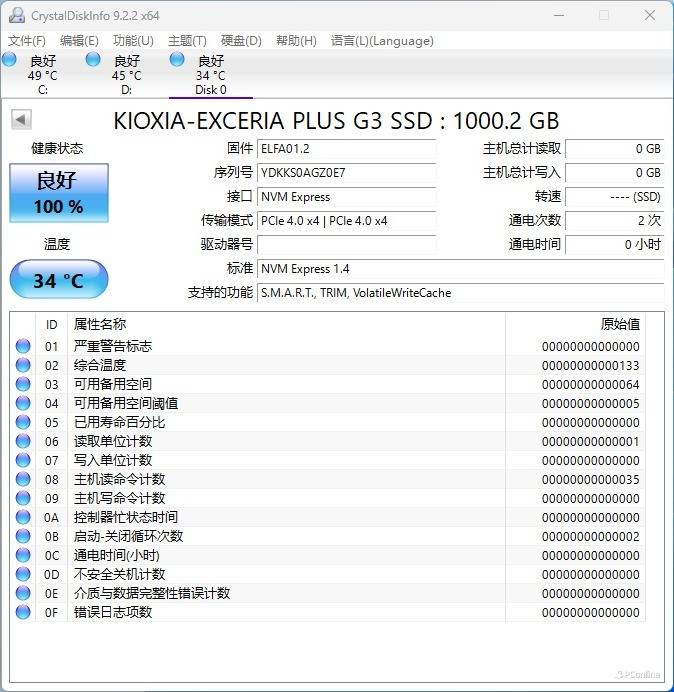This screenshot has width=674, height=692.
Task: Click status icon for attribute 01 严重警告标志
Action: [x=23, y=346]
